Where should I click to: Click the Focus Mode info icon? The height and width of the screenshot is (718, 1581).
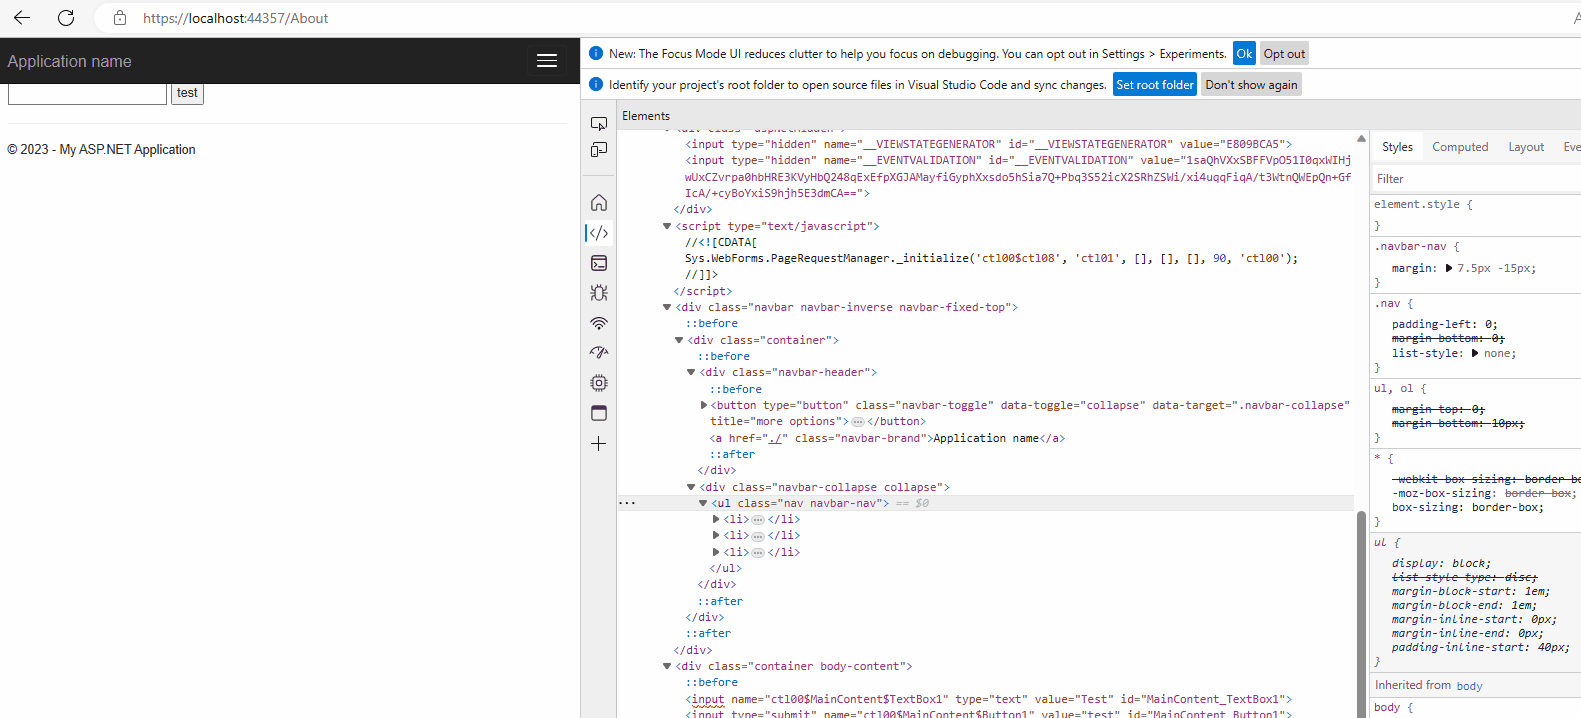click(x=596, y=54)
